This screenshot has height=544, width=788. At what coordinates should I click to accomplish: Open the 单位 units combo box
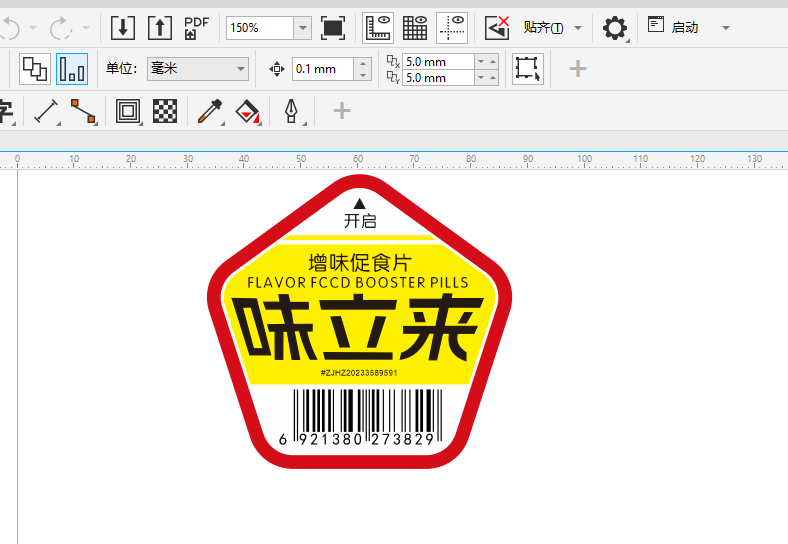pyautogui.click(x=198, y=69)
